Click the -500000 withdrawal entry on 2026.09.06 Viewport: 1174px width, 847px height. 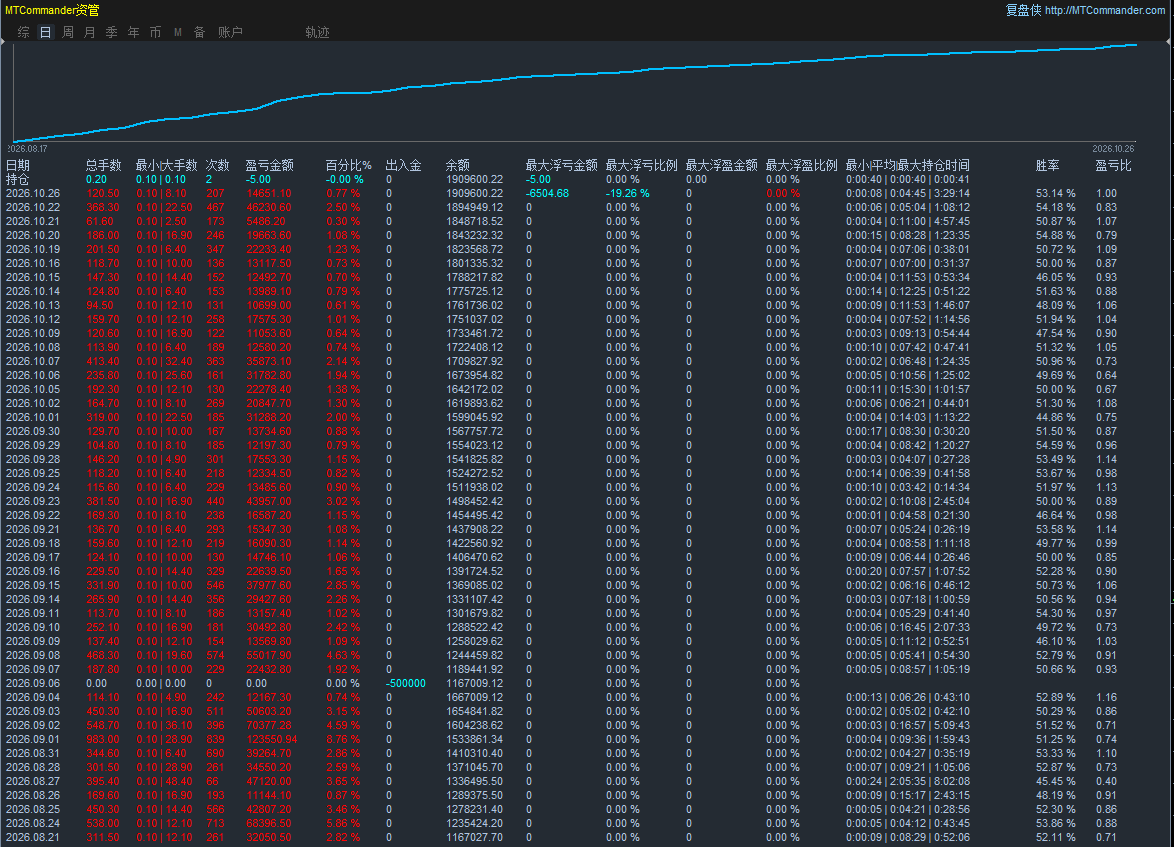click(x=406, y=684)
